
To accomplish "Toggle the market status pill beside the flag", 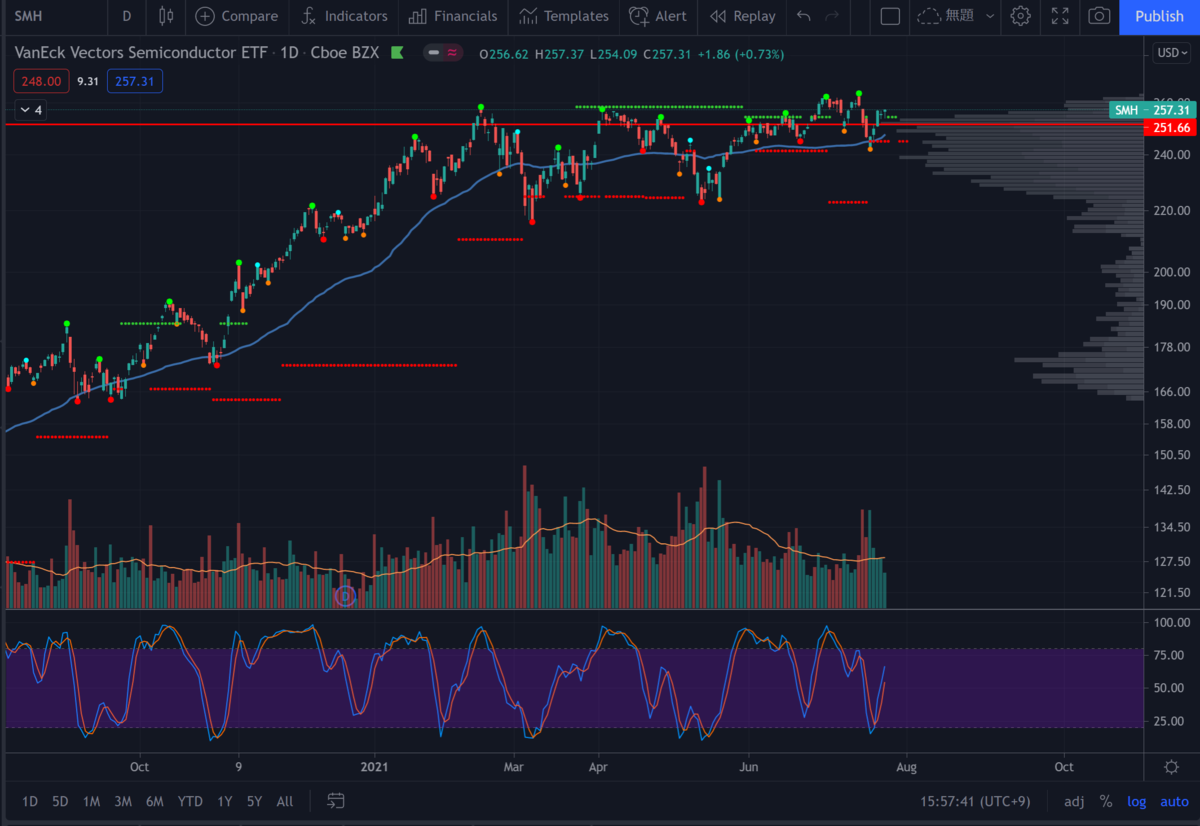I will [x=442, y=53].
